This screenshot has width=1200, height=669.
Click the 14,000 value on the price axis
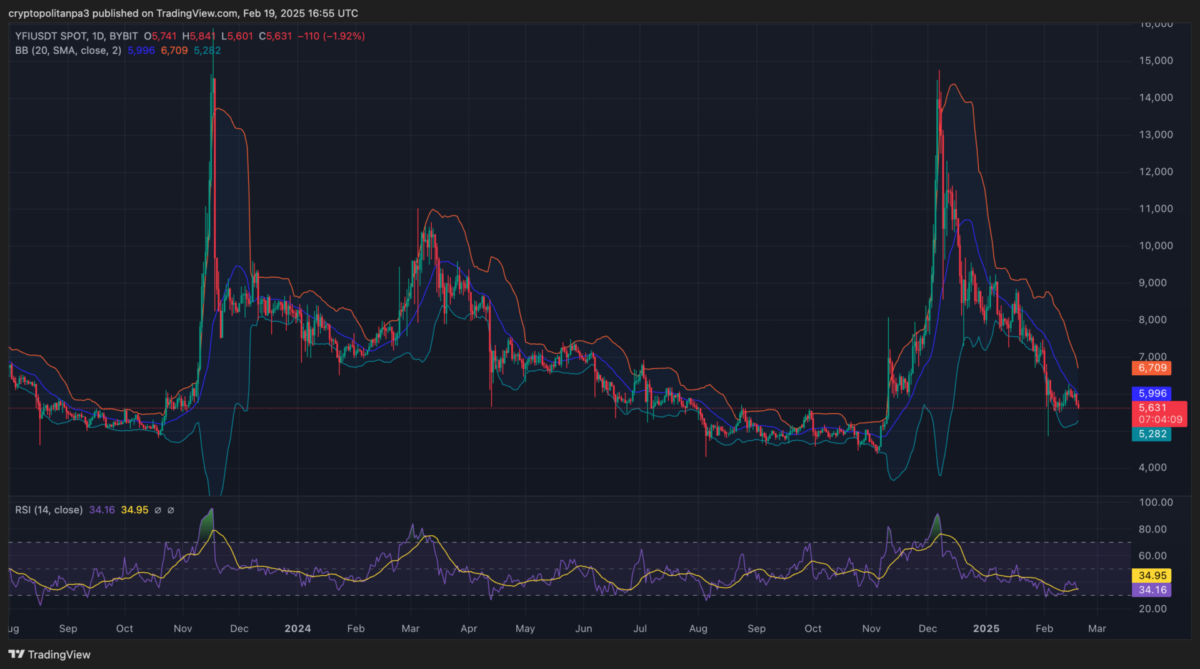pyautogui.click(x=1157, y=98)
